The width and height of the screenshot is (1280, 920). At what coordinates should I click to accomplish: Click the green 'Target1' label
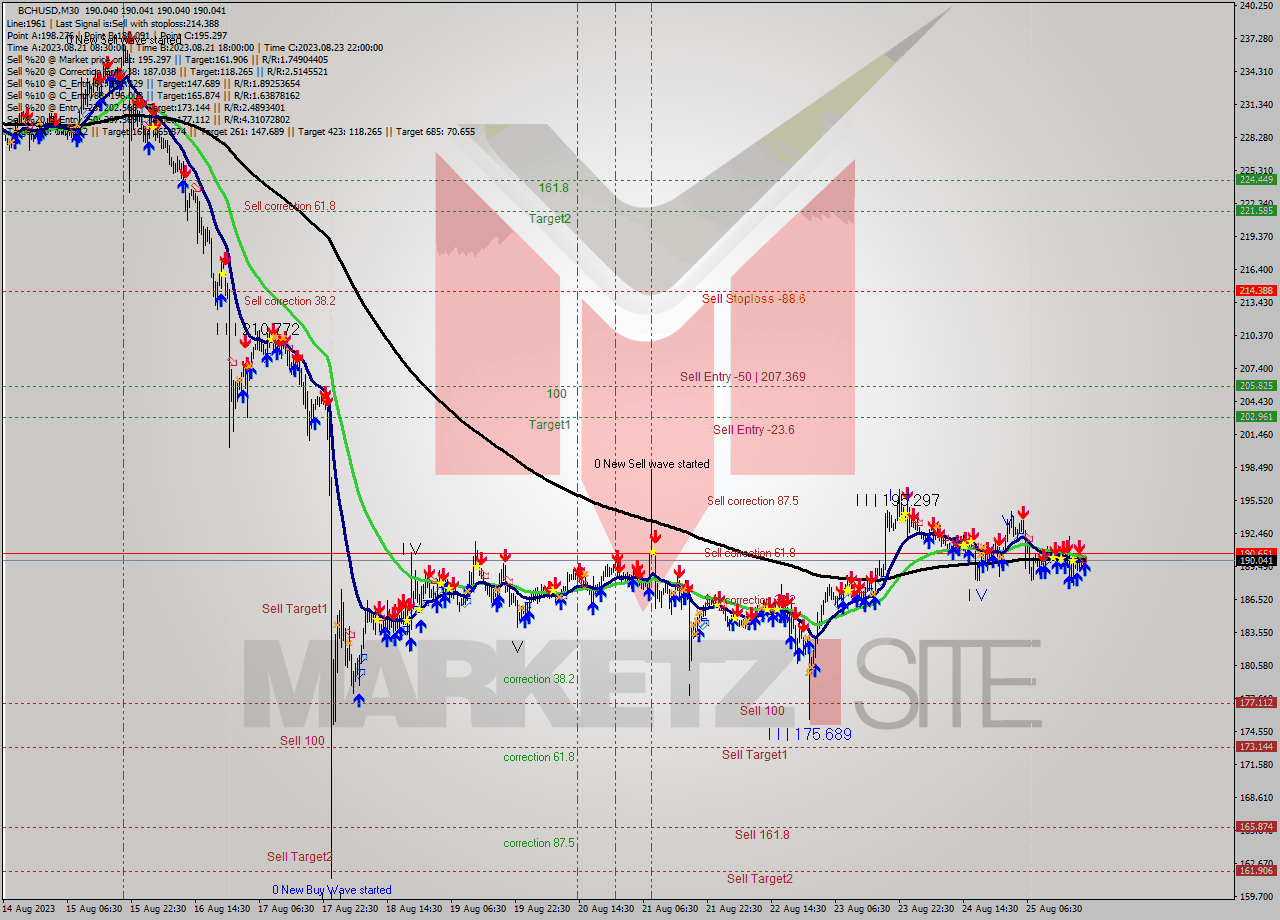(550, 425)
